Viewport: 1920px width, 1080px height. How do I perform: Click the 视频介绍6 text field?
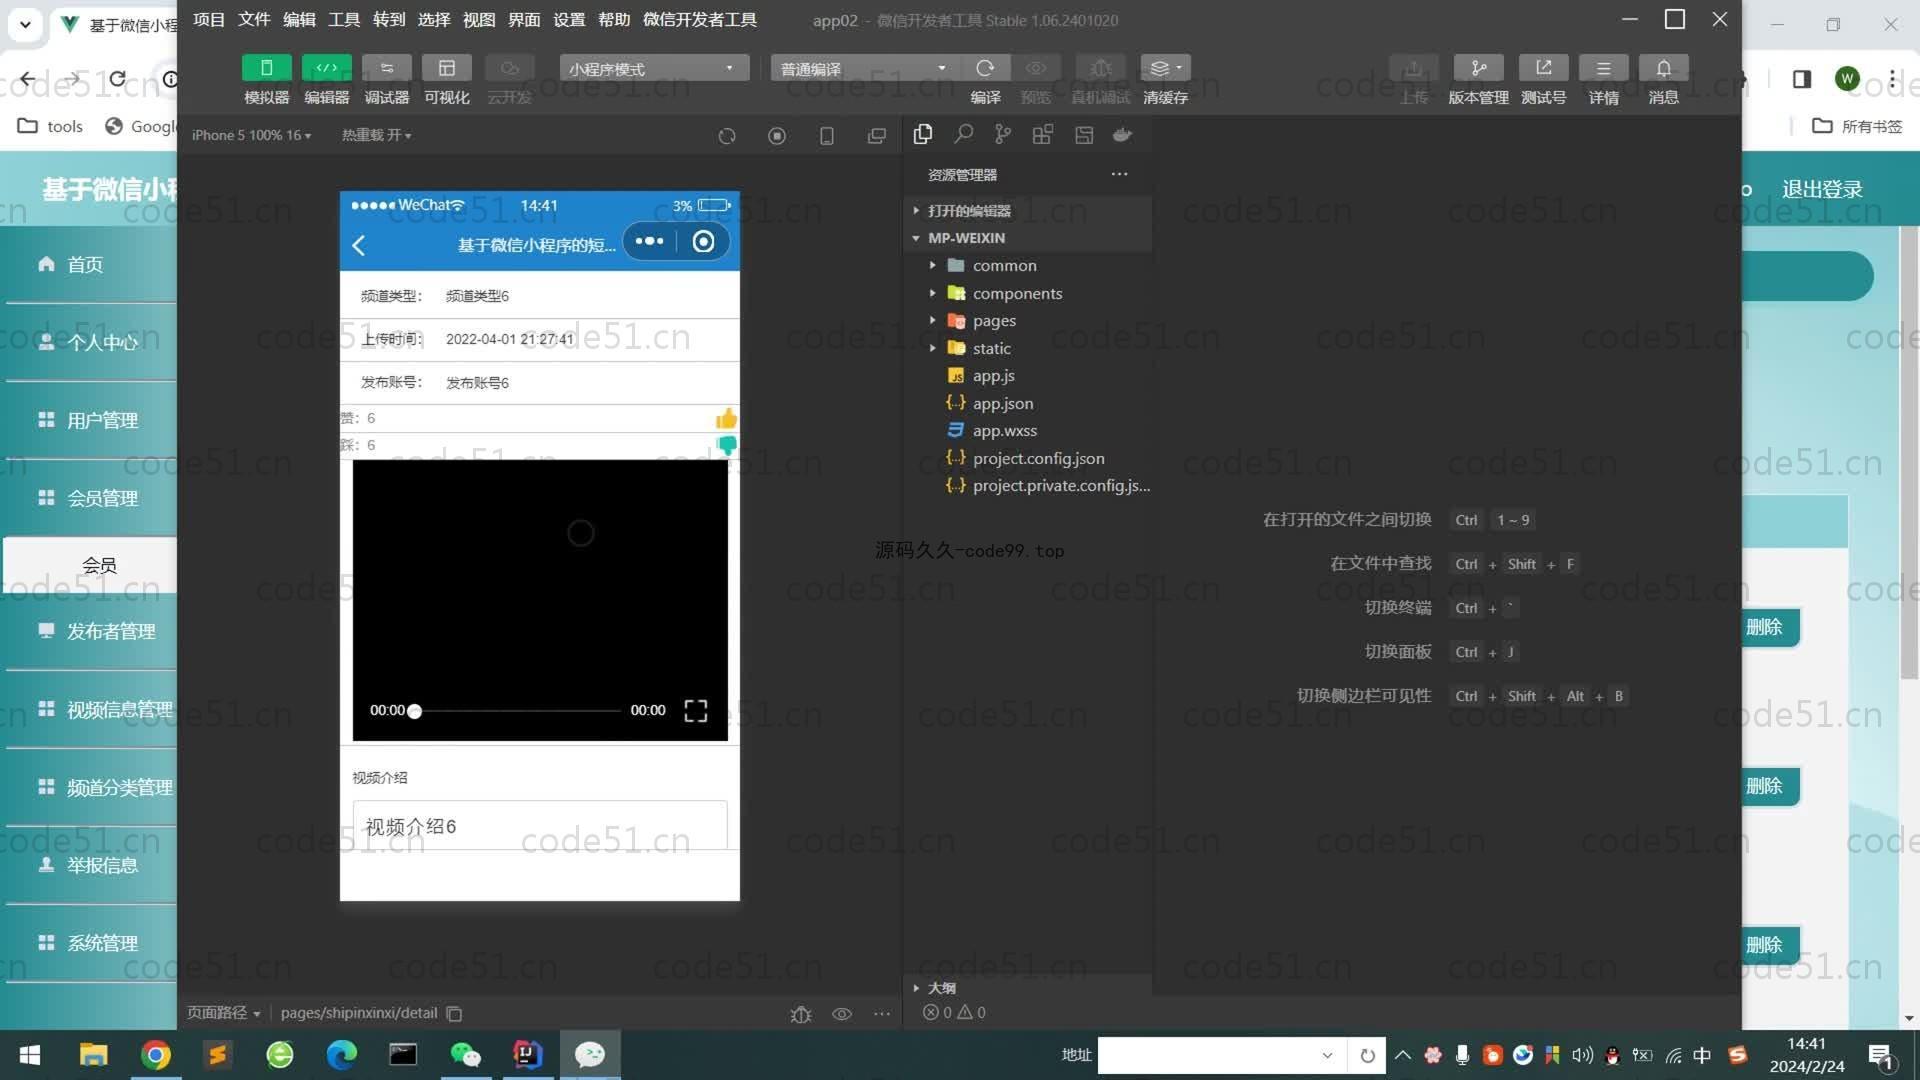[x=540, y=826]
